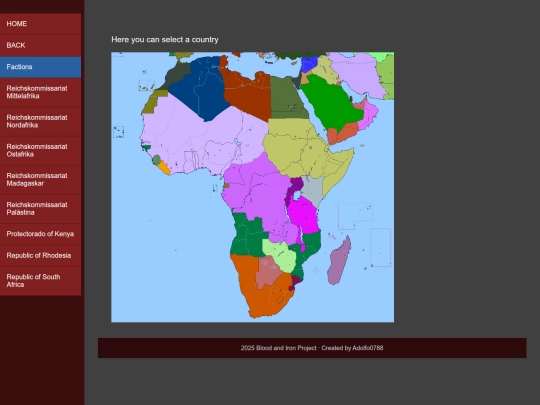
Task: Click the 'Here you can select a country' heading
Action: (x=165, y=40)
